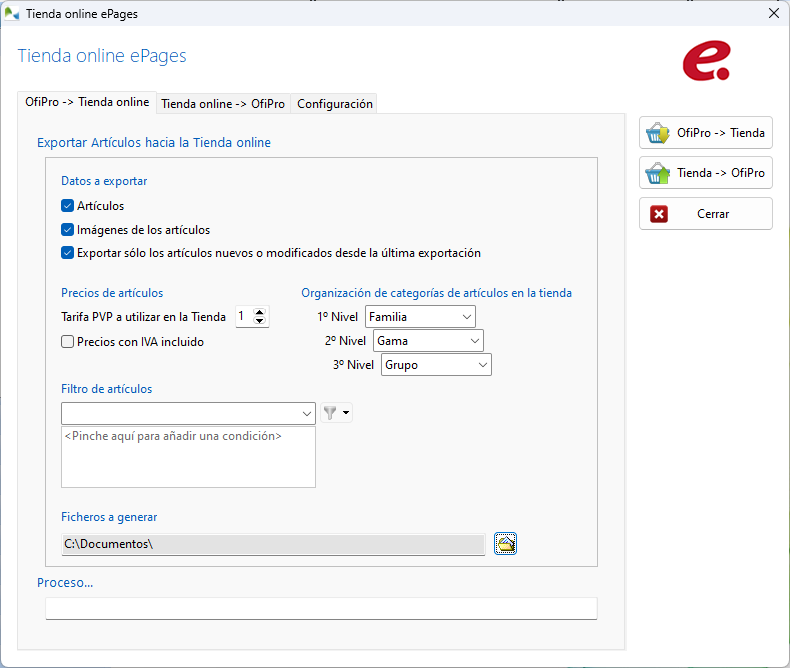Click the filter funnel icon
This screenshot has height=668, width=790.
click(x=330, y=412)
